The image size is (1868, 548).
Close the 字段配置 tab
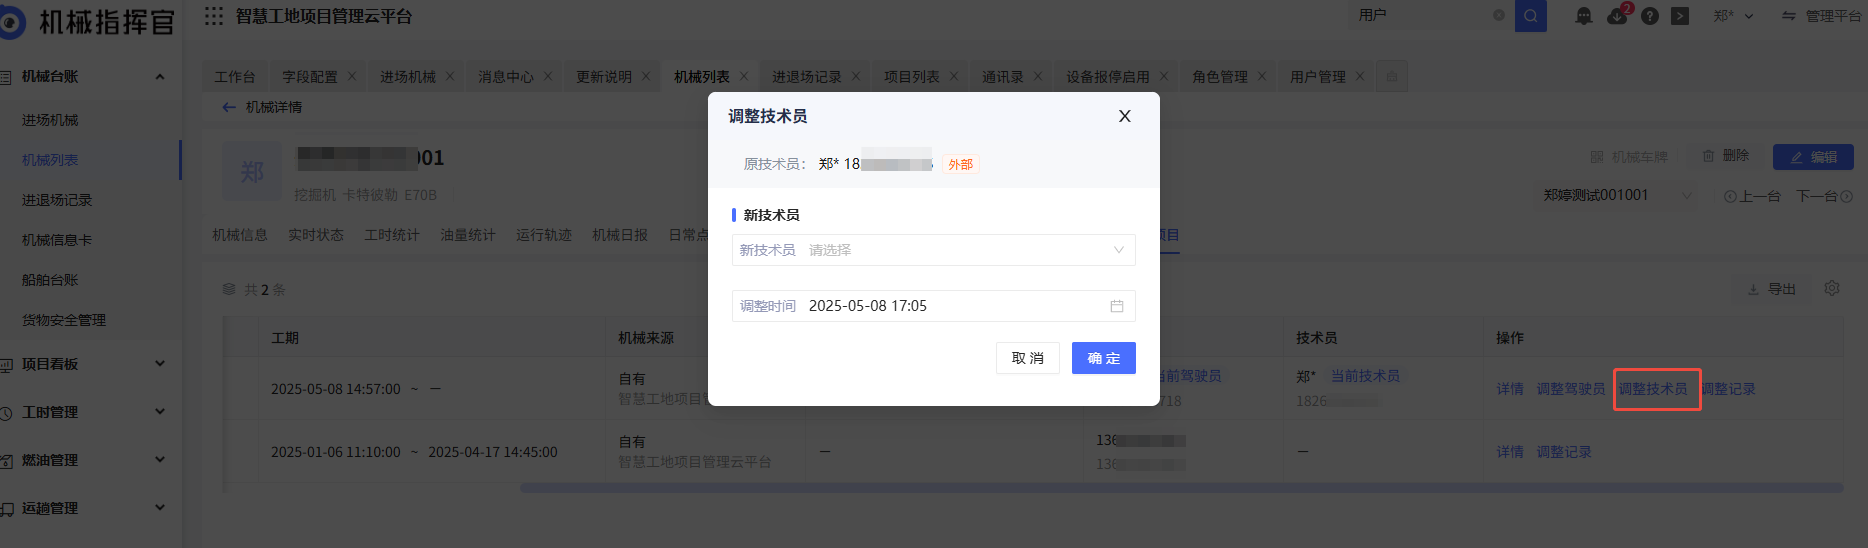click(x=352, y=76)
